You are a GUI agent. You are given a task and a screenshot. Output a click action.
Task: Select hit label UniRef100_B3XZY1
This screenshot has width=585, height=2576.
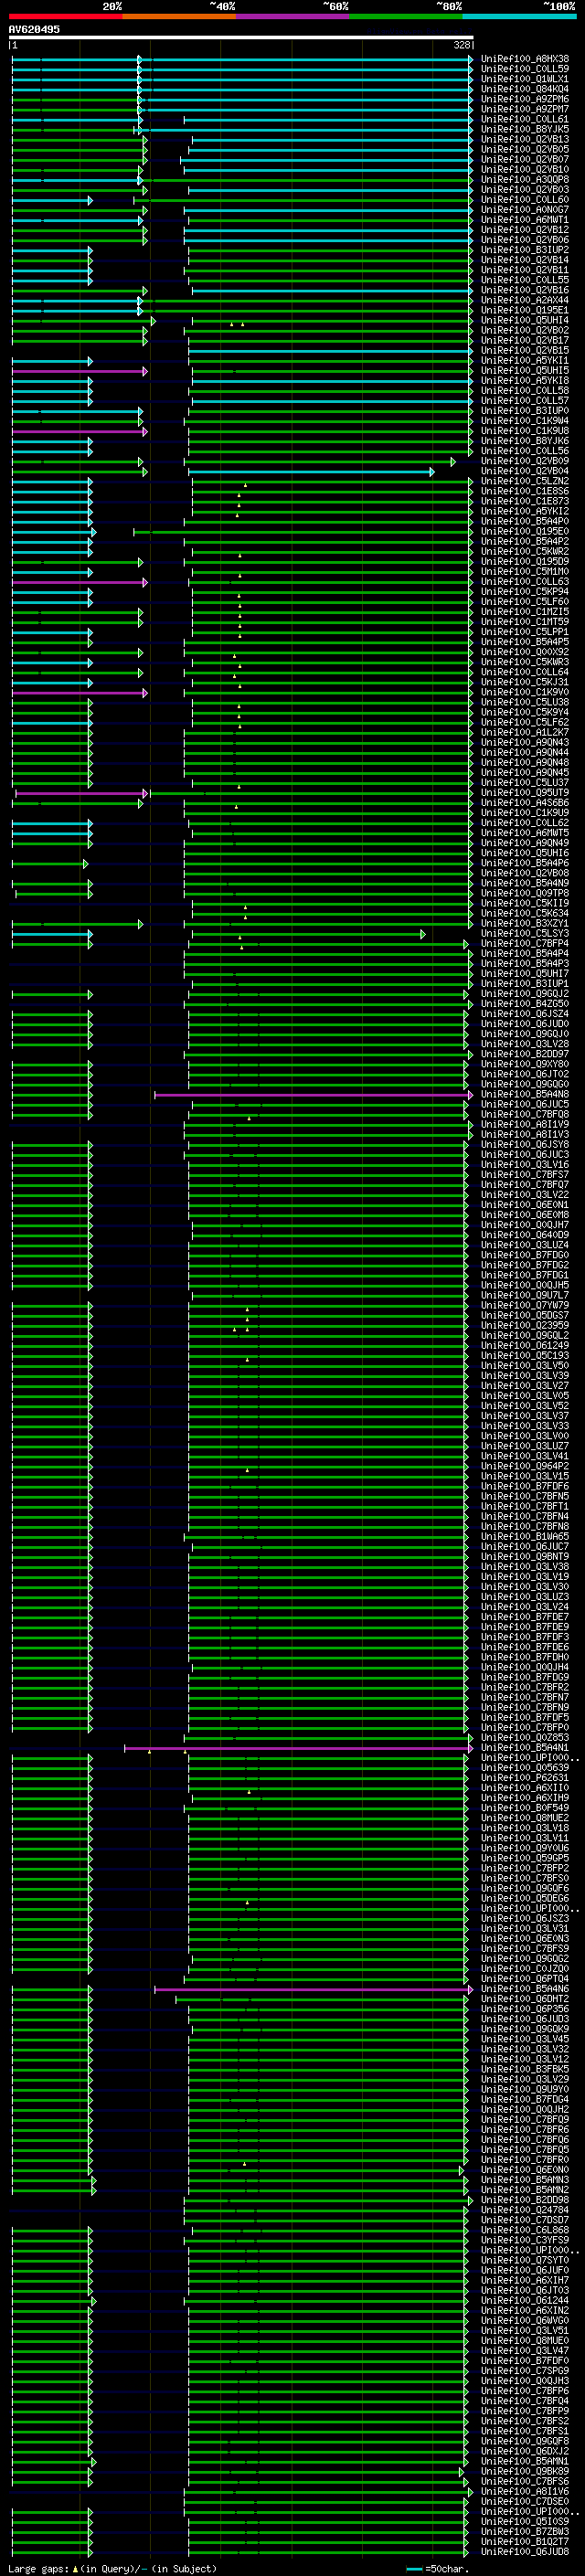pos(525,924)
